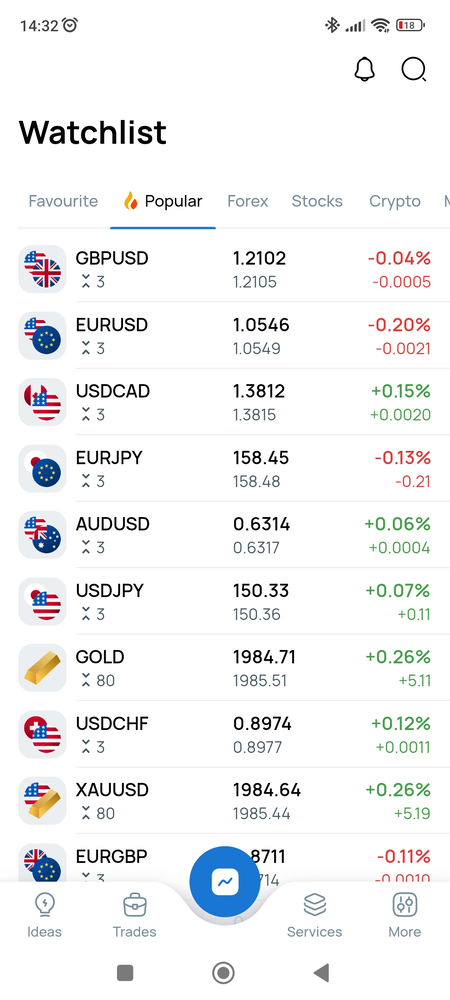The width and height of the screenshot is (450, 1000).
Task: Open the More sliders icon
Action: tap(405, 904)
